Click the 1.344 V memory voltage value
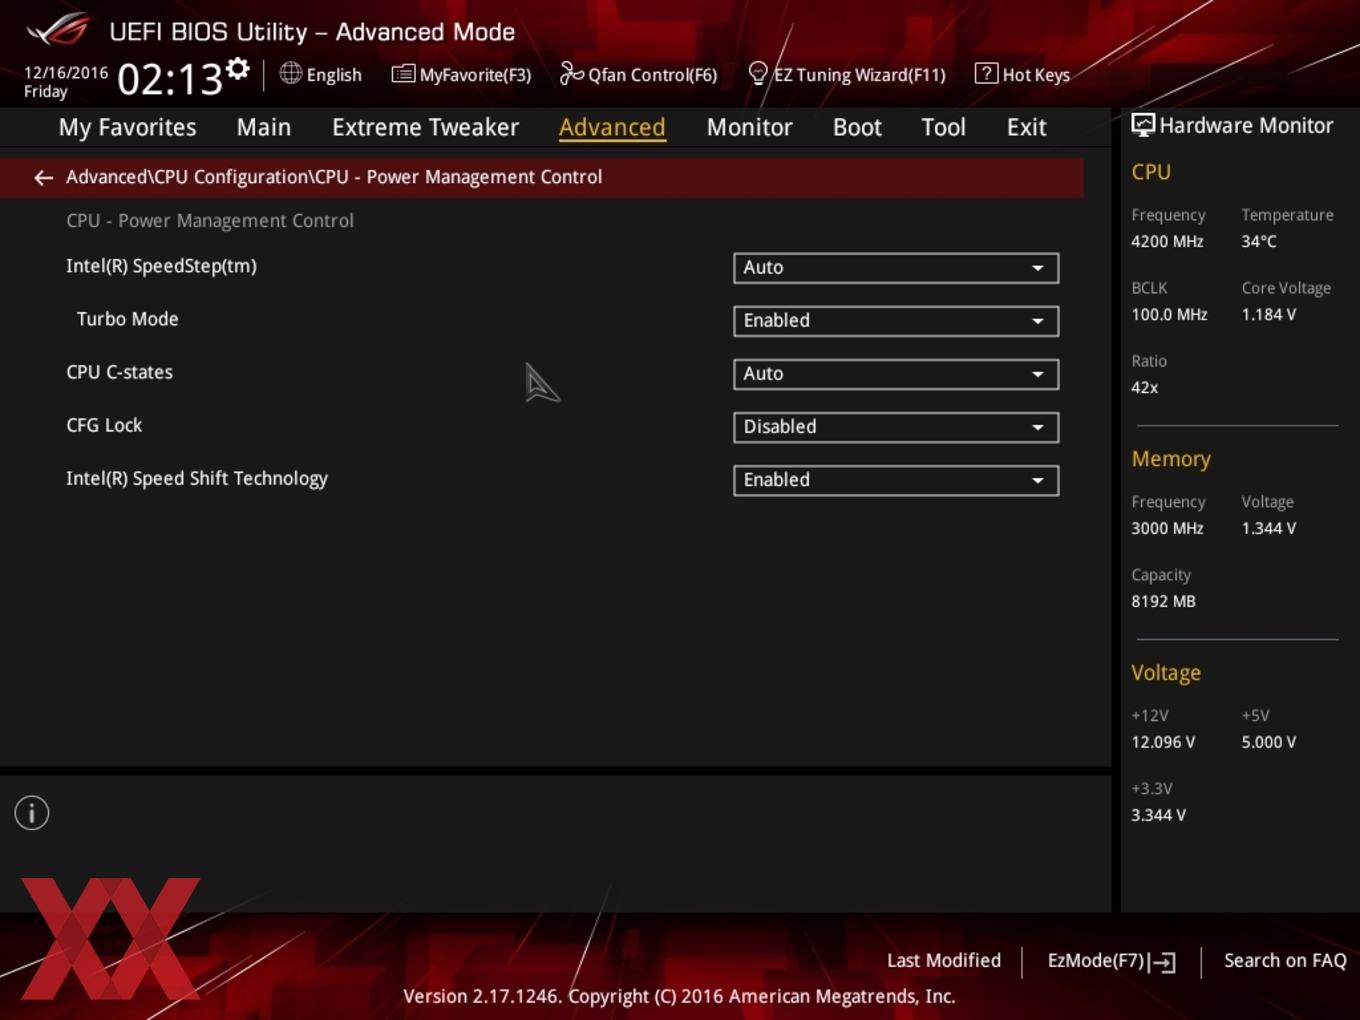The width and height of the screenshot is (1360, 1020). click(x=1268, y=528)
